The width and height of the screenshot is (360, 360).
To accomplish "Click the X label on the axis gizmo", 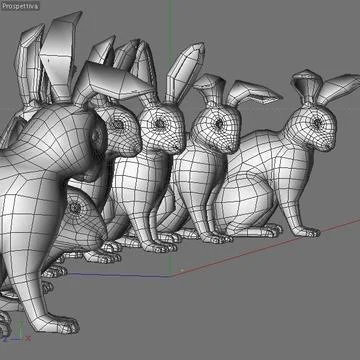I will (x=29, y=338).
